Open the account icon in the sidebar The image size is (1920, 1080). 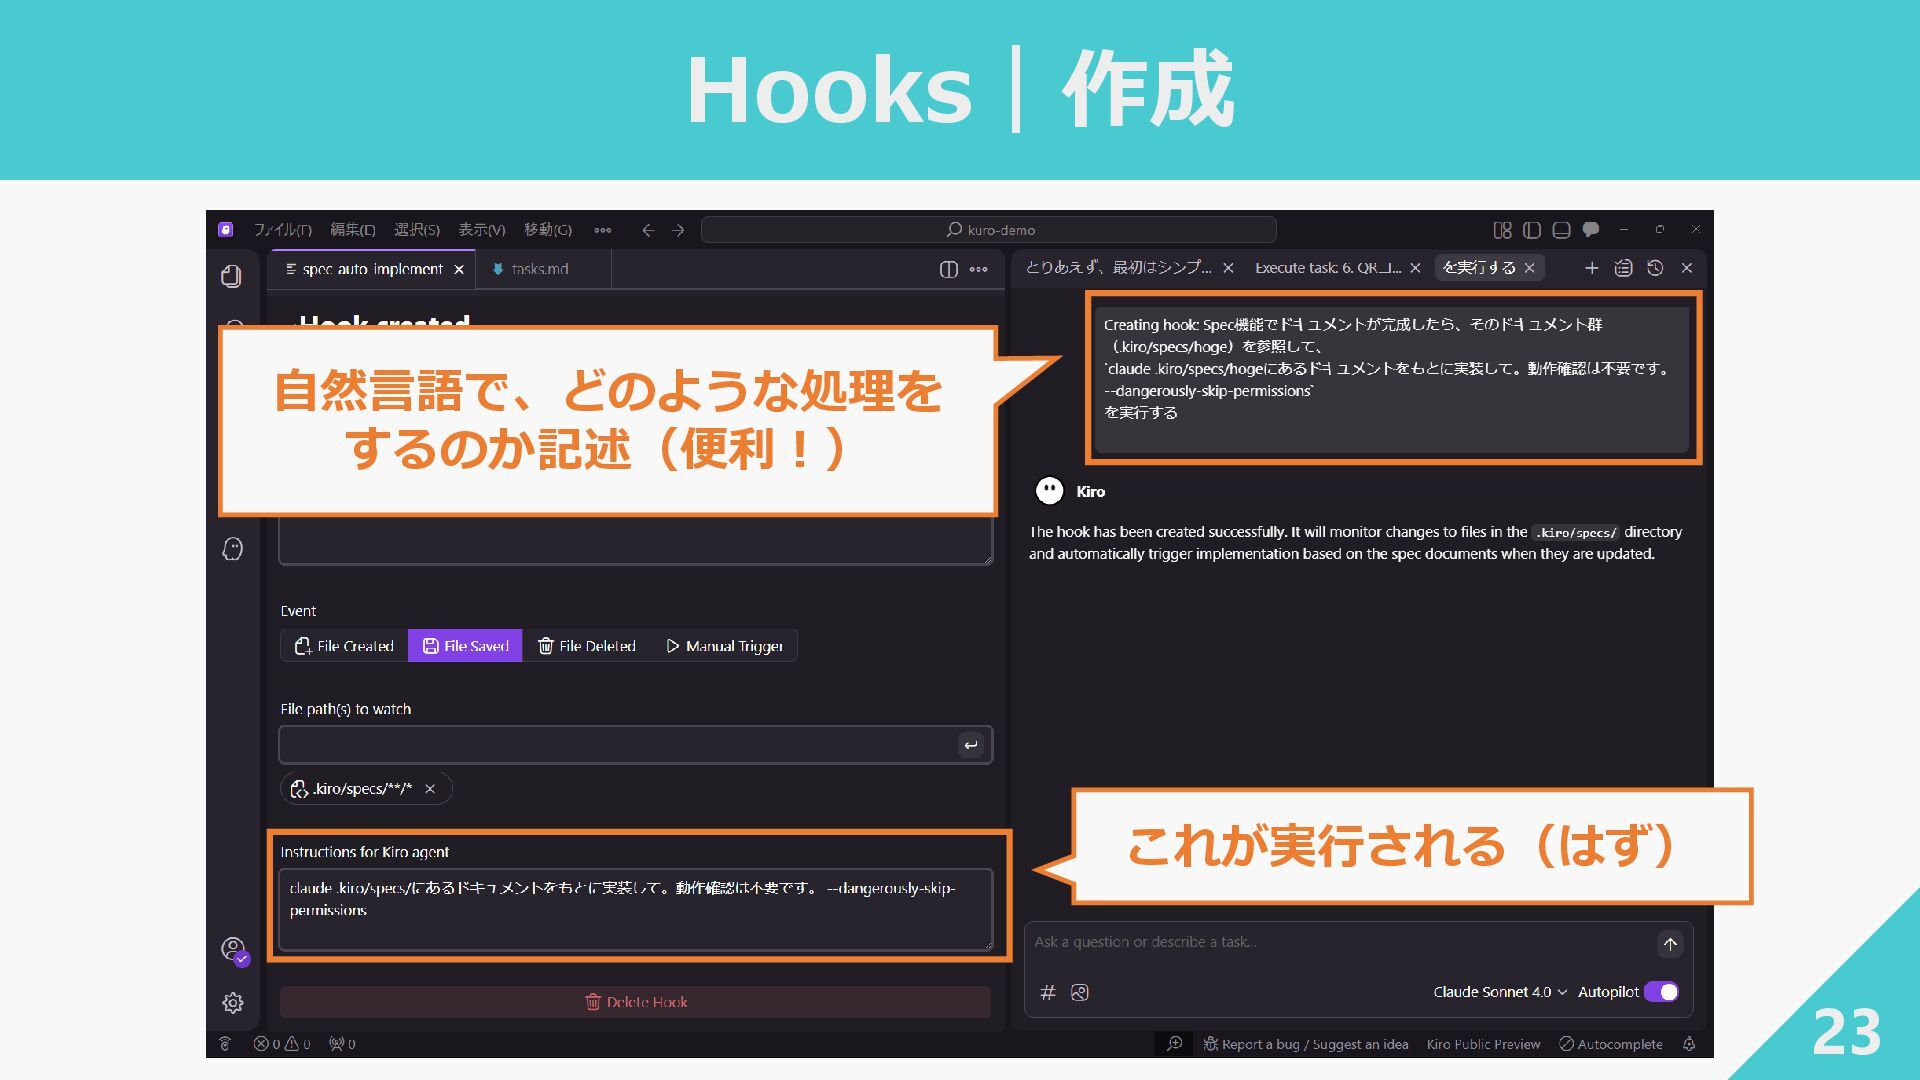tap(233, 948)
